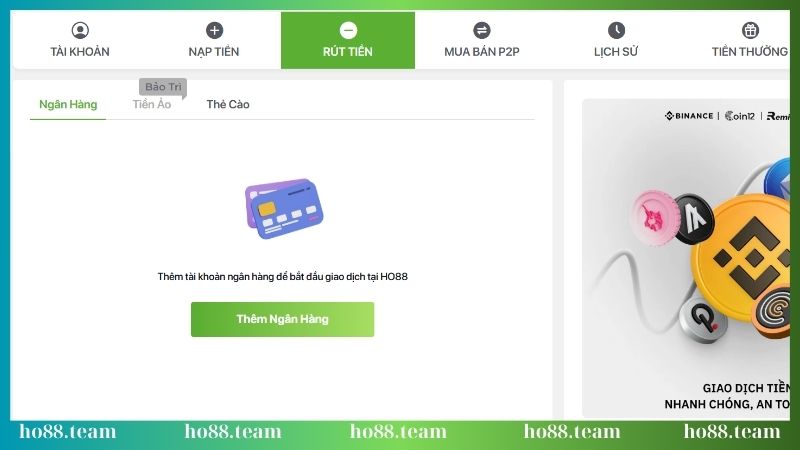800x450 pixels.
Task: Switch to the Ngân Hàng tab
Action: pos(68,104)
